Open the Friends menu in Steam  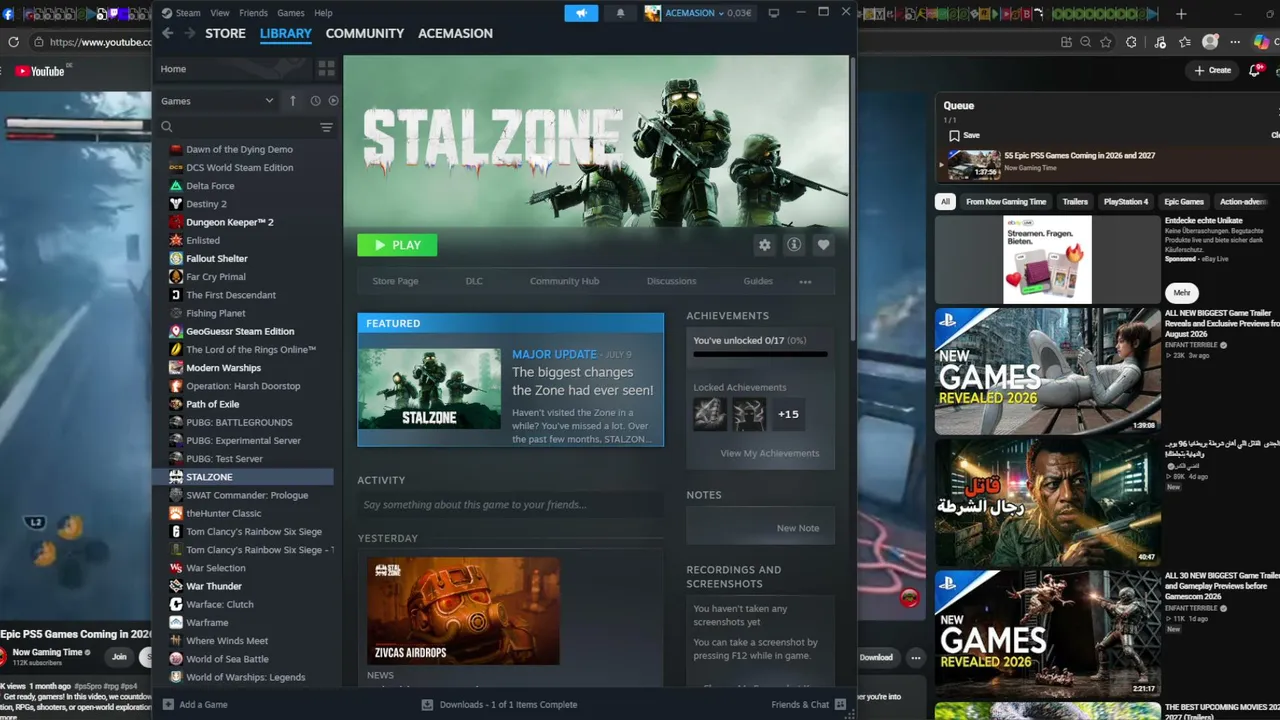[253, 13]
